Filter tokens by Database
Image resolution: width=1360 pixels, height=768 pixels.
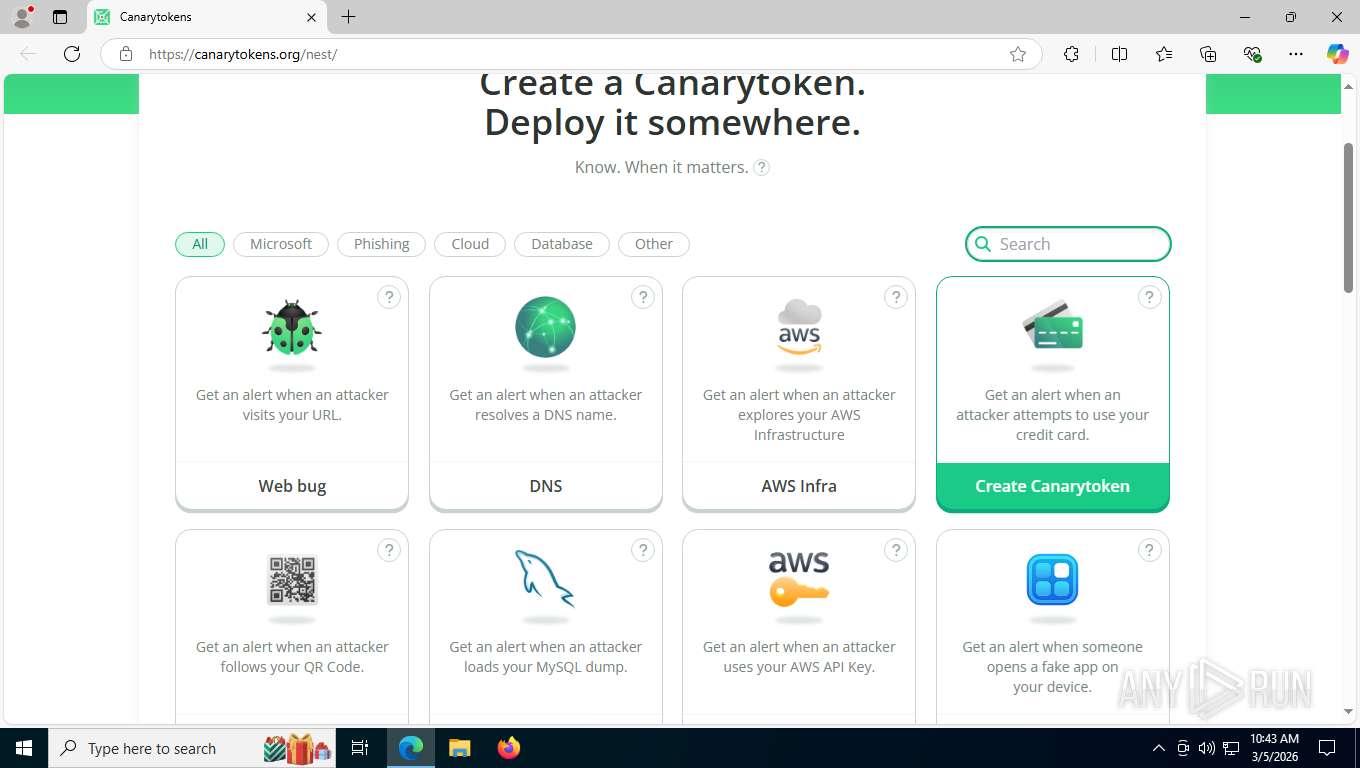pyautogui.click(x=562, y=244)
